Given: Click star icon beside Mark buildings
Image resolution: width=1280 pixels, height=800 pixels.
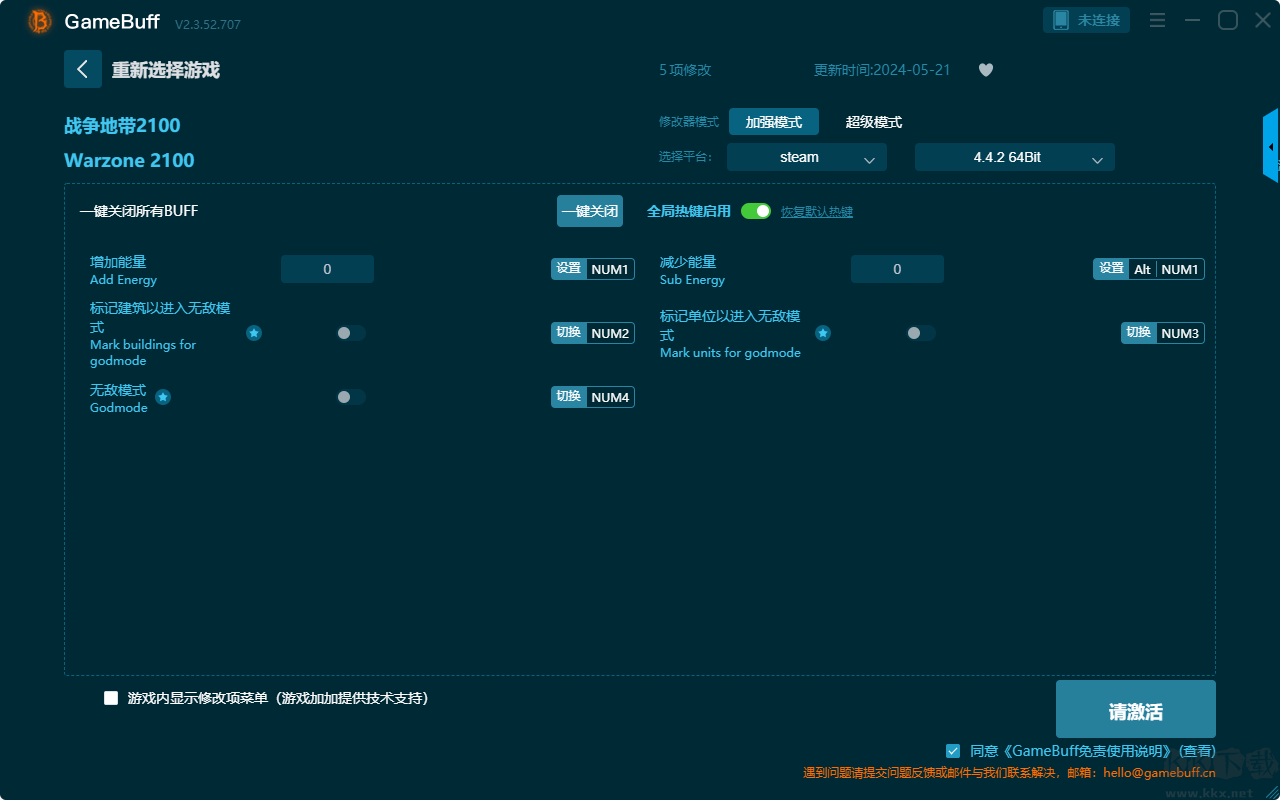Looking at the screenshot, I should 254,333.
